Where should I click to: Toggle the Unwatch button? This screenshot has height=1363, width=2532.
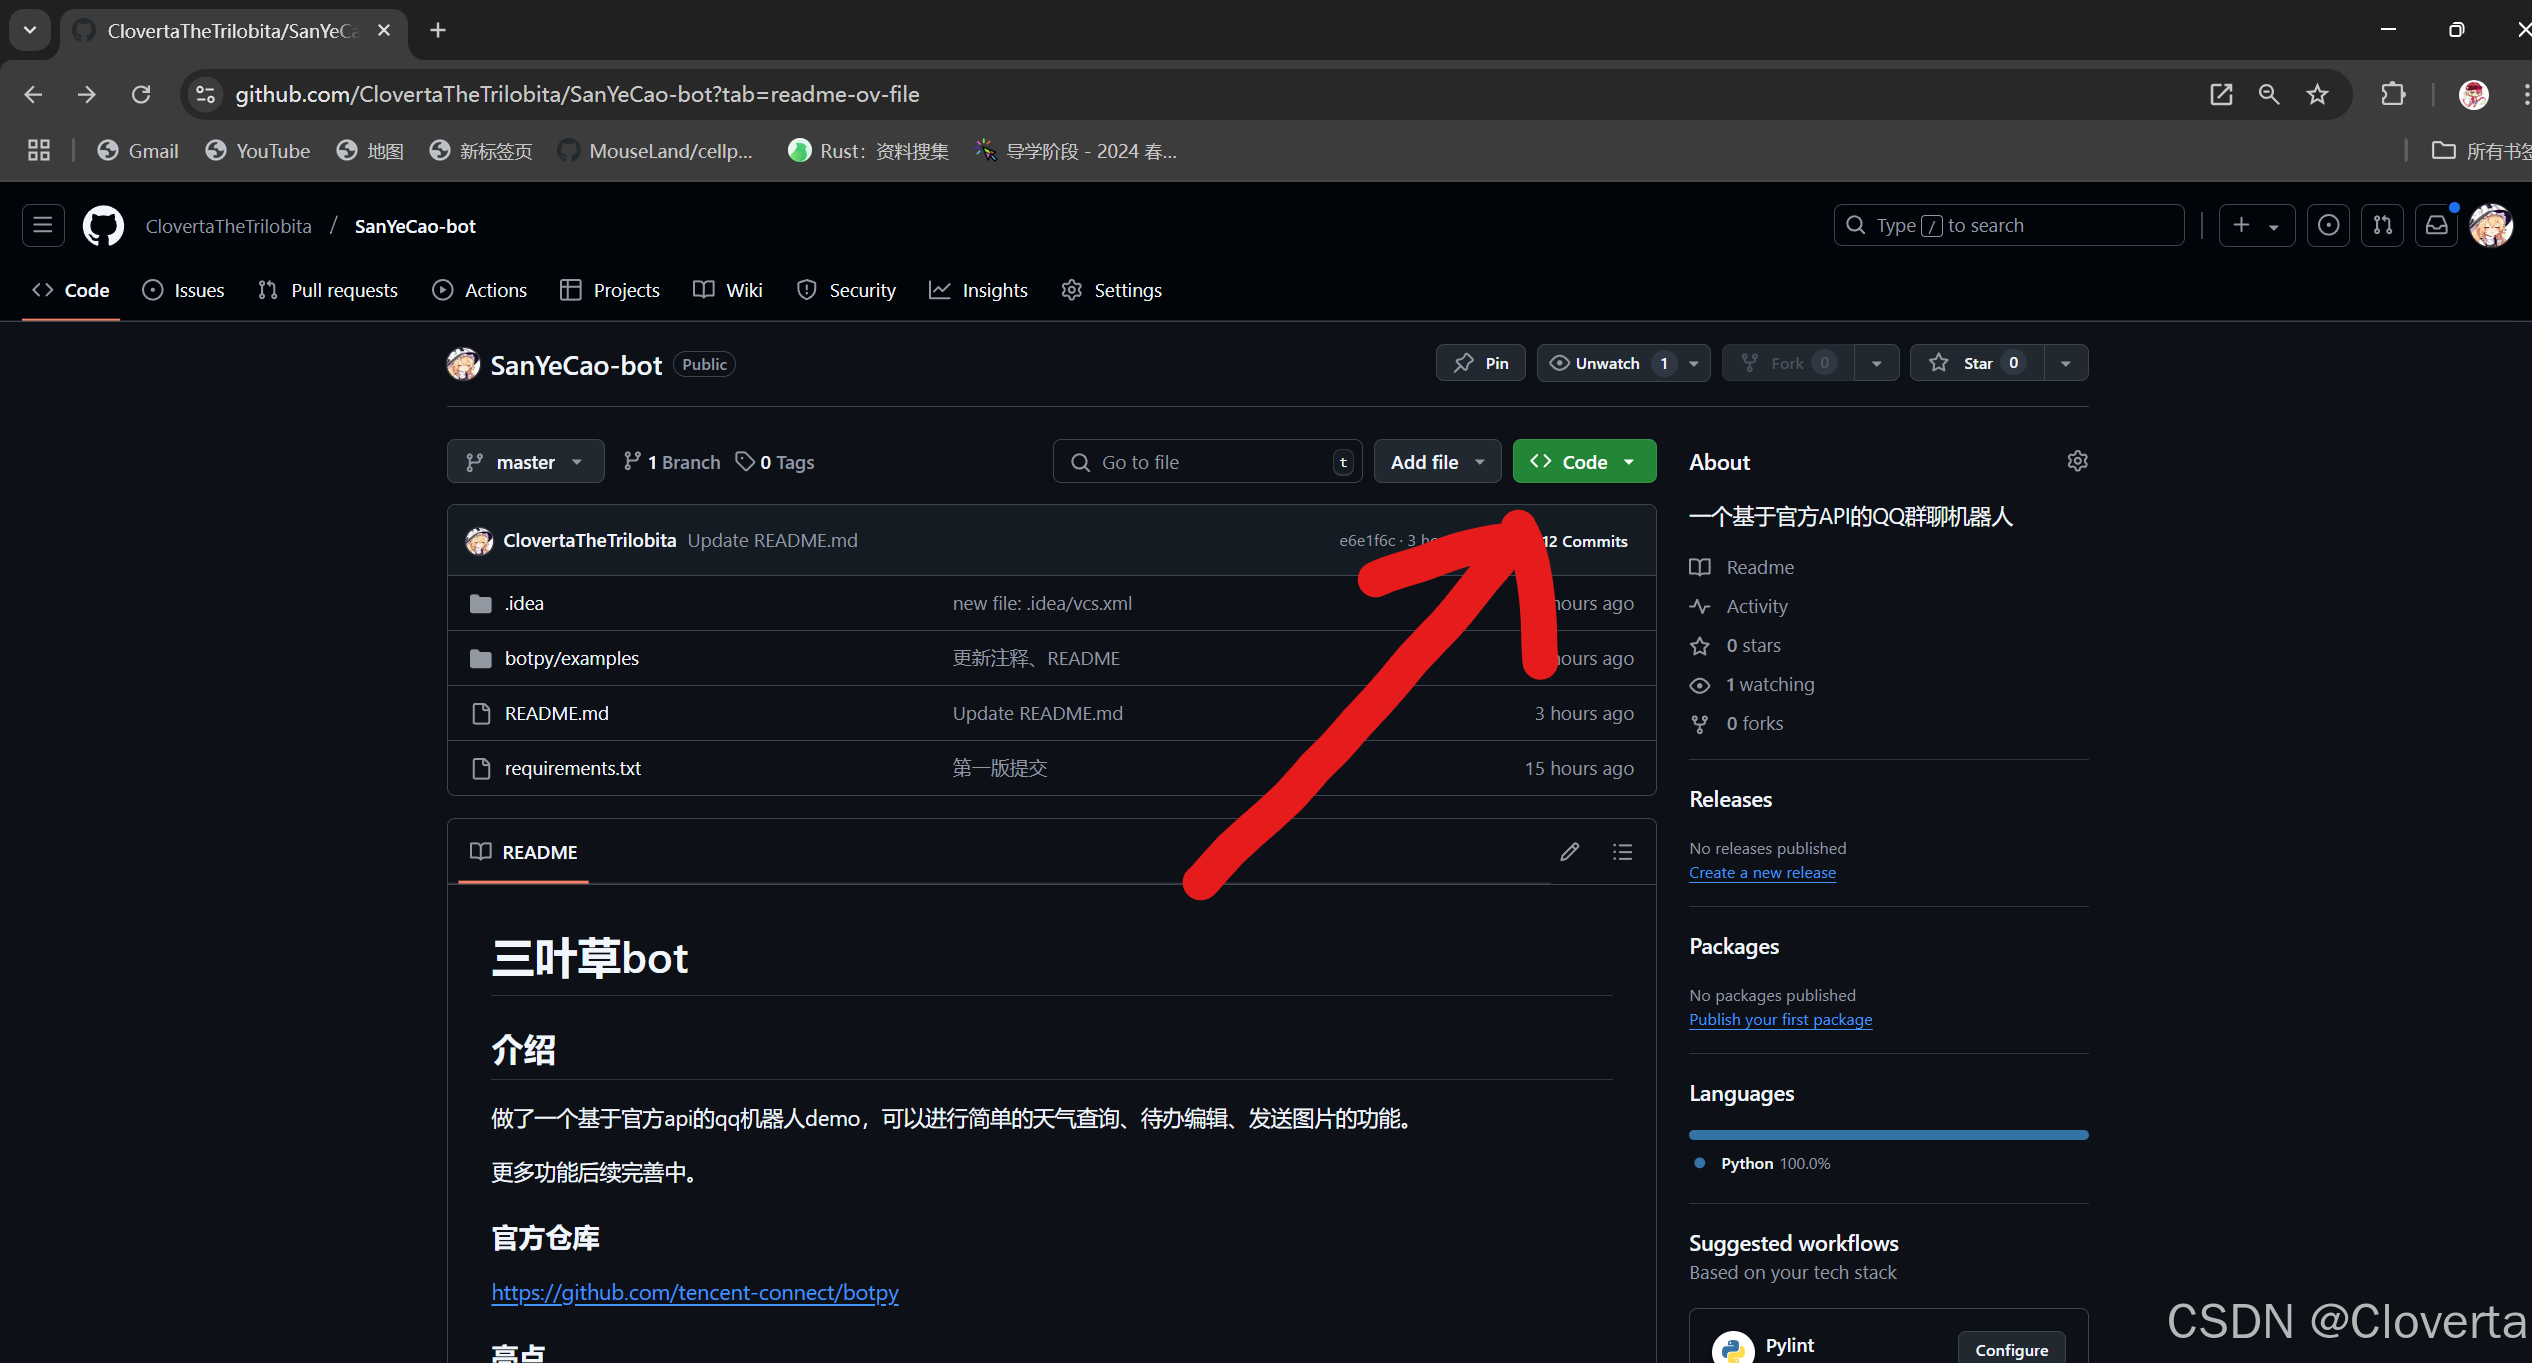[x=1607, y=363]
